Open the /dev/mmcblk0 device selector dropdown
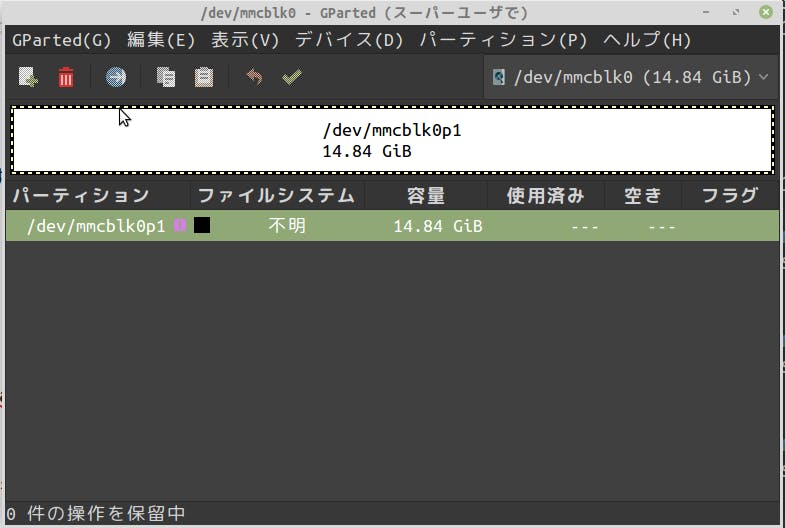Screen dimensions: 785x528 click(631, 77)
